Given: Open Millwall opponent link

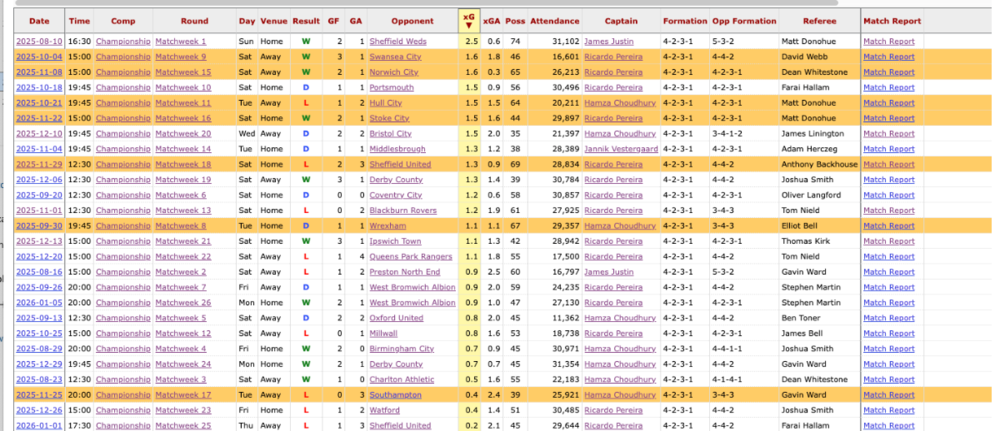Looking at the screenshot, I should [x=383, y=333].
